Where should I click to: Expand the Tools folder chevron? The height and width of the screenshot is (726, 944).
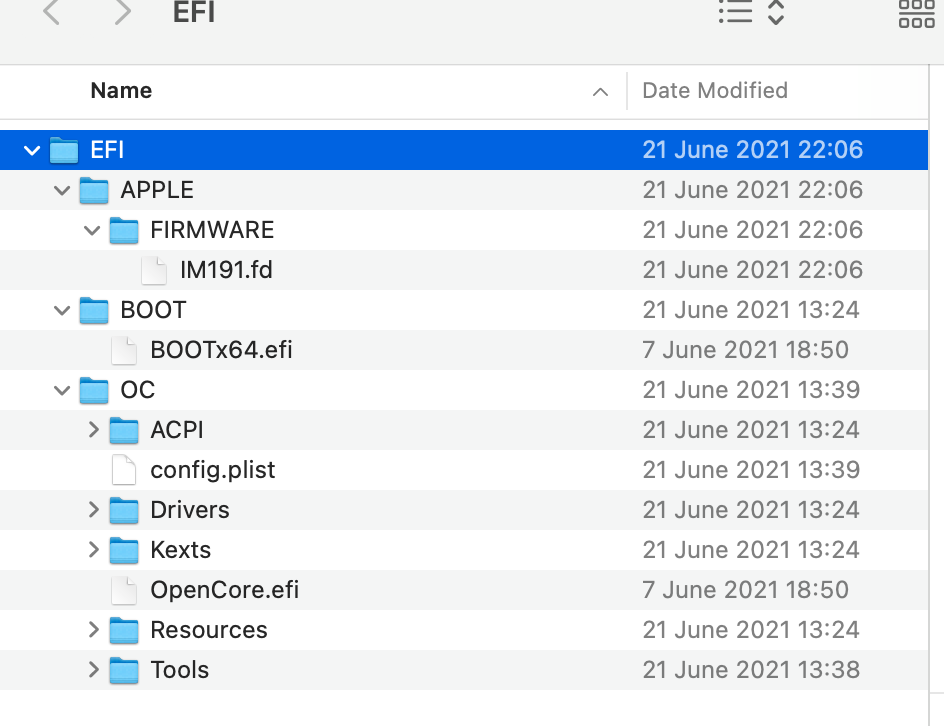(x=93, y=669)
